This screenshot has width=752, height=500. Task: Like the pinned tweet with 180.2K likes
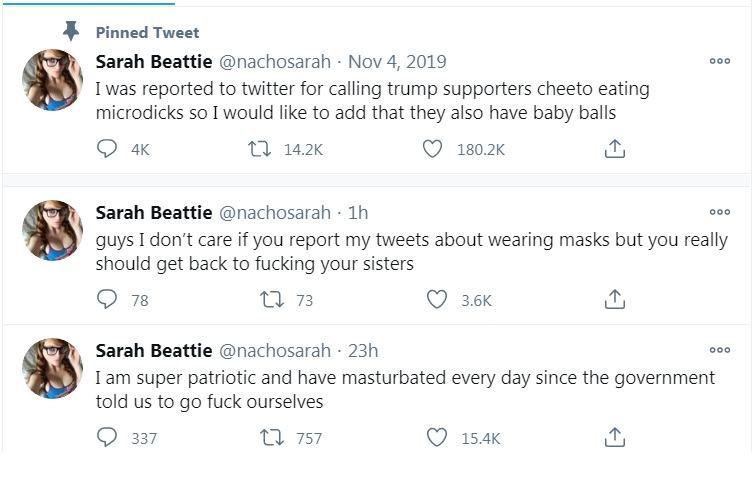pyautogui.click(x=432, y=149)
